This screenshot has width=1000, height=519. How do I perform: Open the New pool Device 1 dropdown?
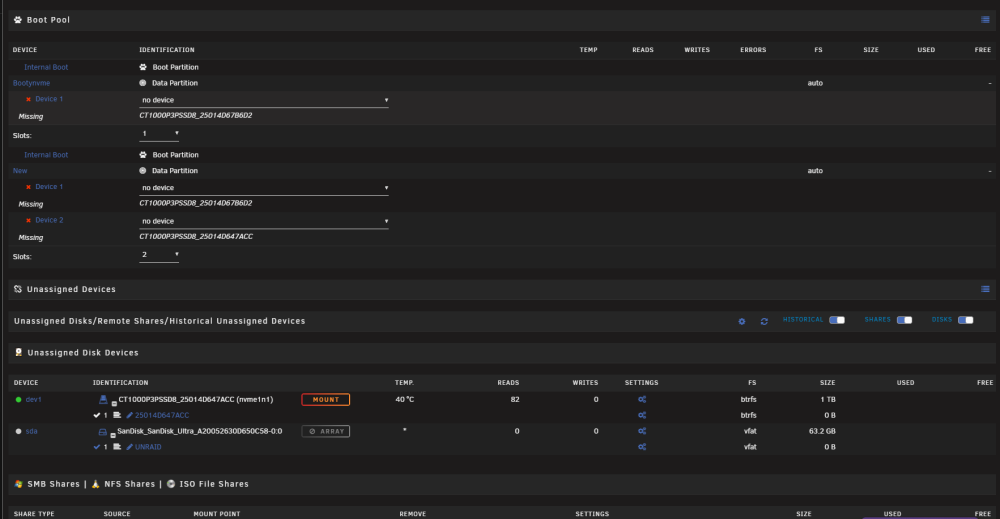click(264, 188)
